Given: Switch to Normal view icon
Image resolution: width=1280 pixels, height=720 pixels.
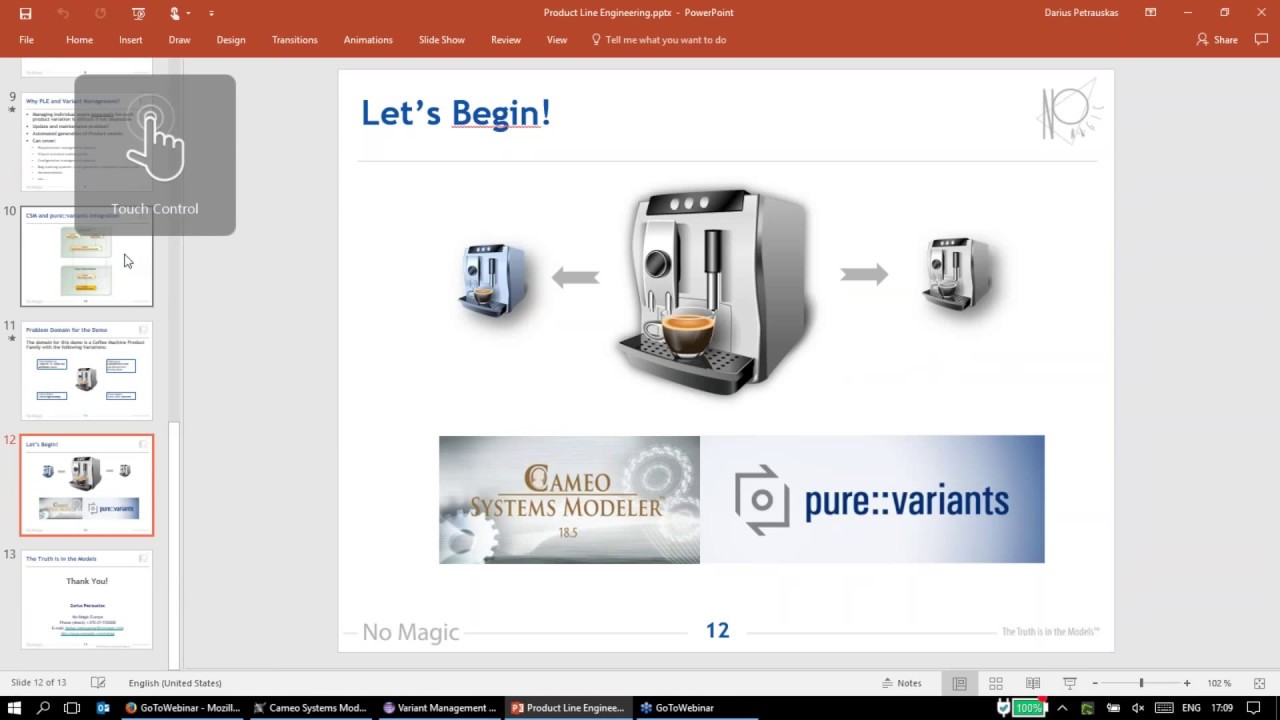Looking at the screenshot, I should [x=959, y=683].
